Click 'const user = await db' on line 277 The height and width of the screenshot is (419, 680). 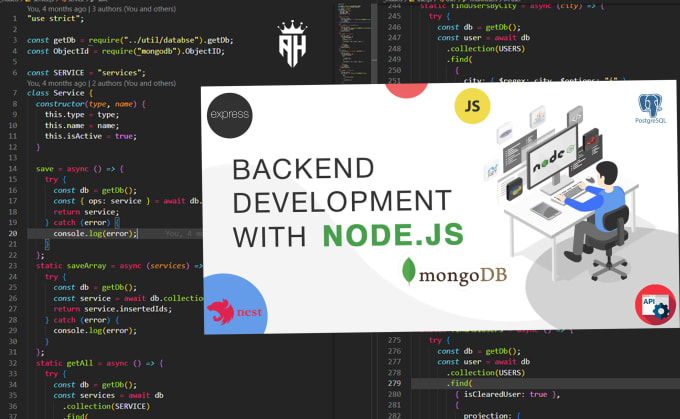click(484, 362)
